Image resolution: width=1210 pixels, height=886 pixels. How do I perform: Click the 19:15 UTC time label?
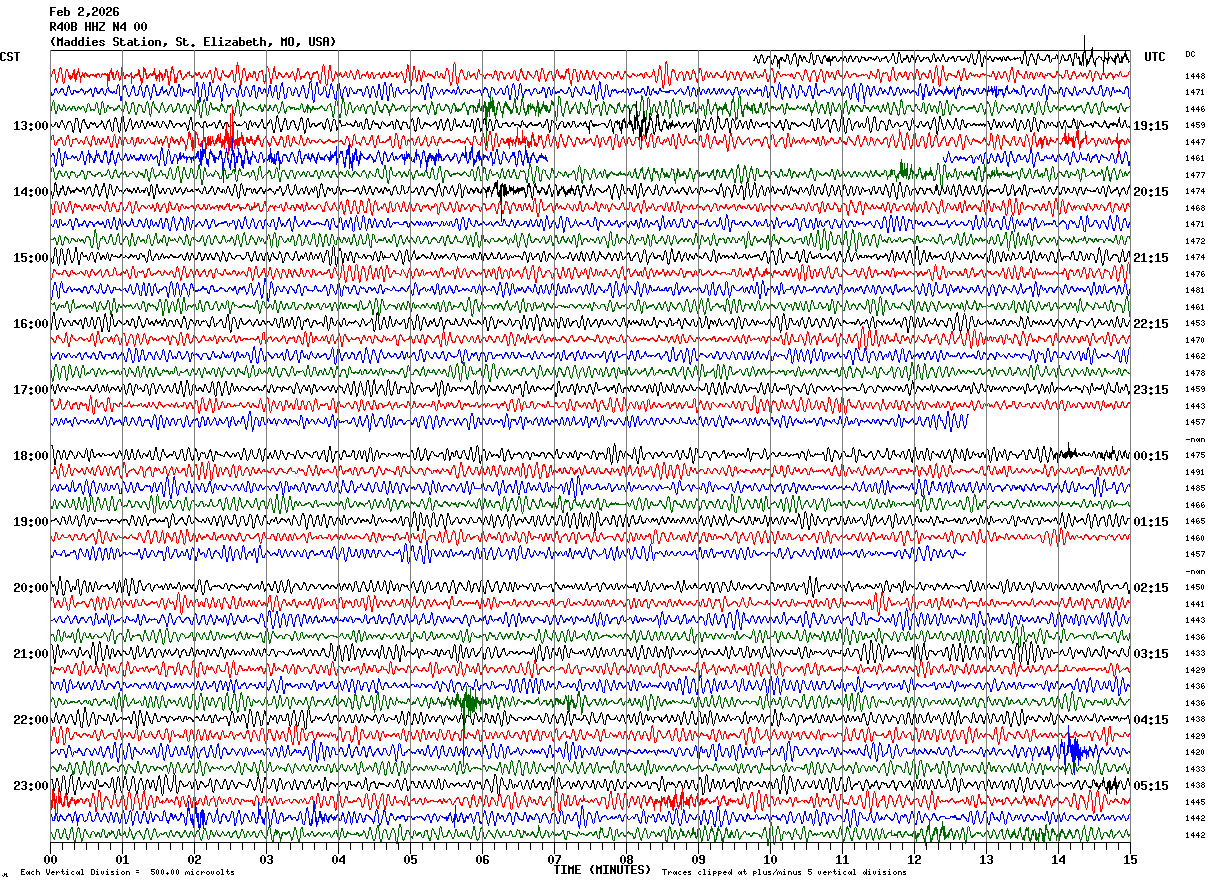[x=1151, y=126]
